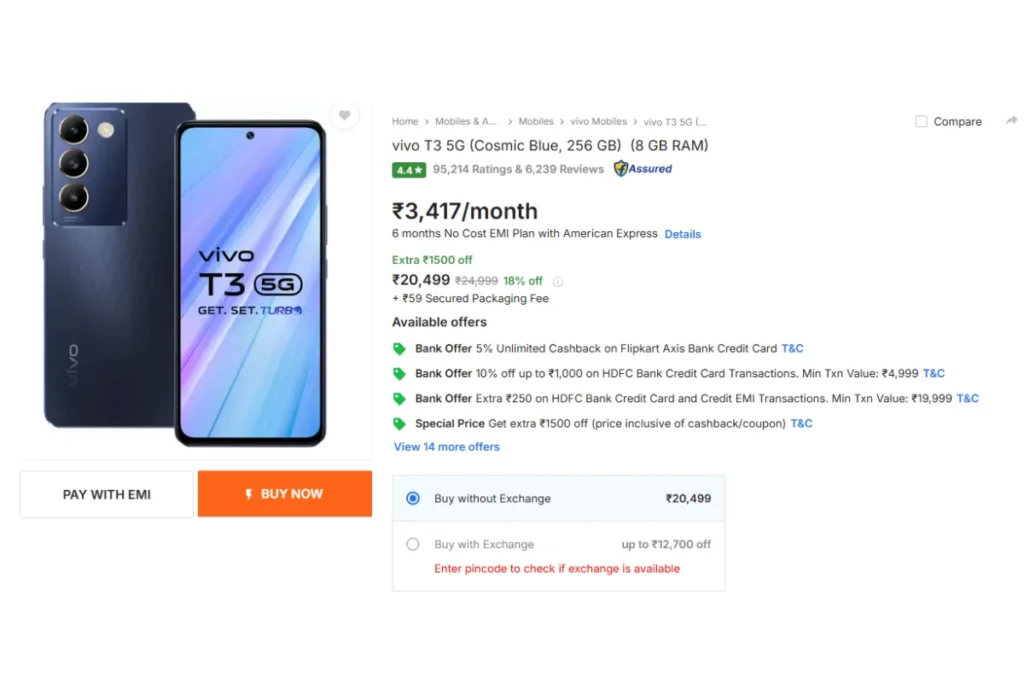Viewport: 1024px width, 683px height.
Task: Click the lightning BUY NOW button
Action: pyautogui.click(x=285, y=494)
